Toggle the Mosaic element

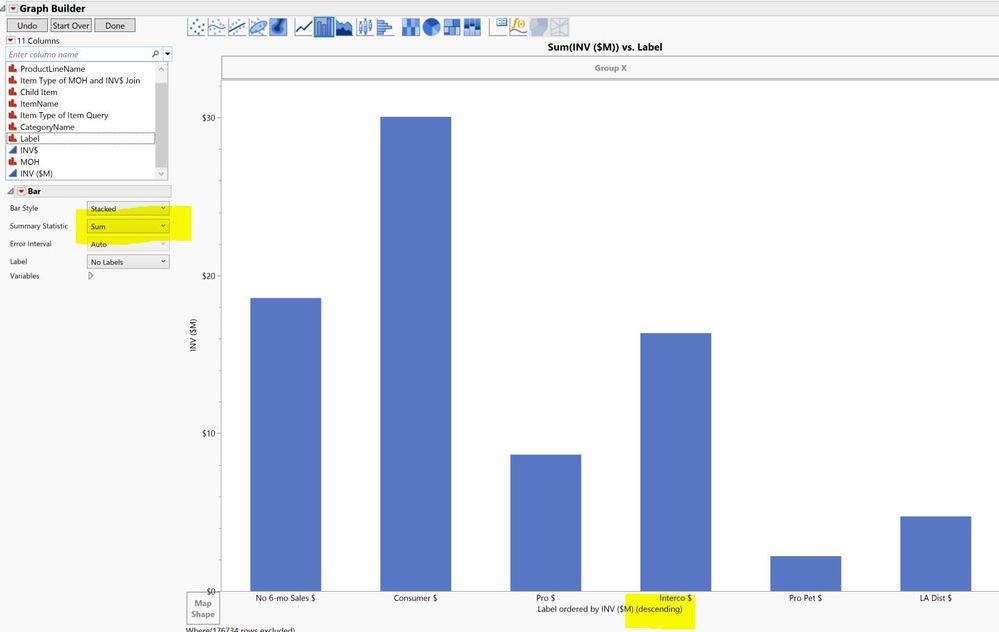tap(471, 27)
